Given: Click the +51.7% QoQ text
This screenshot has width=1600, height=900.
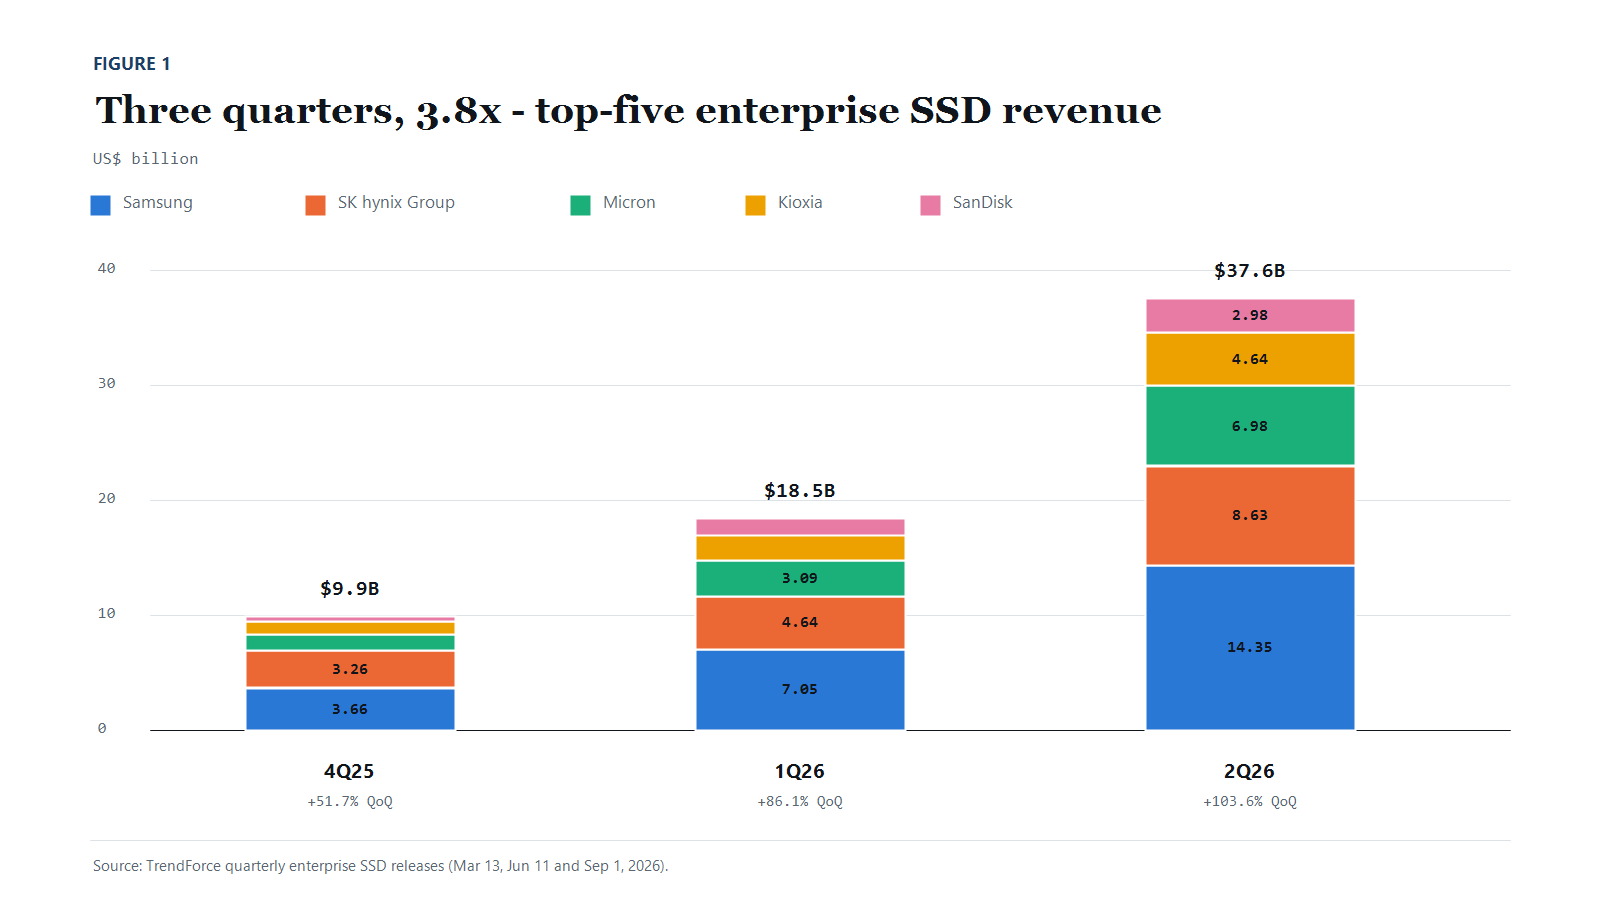Looking at the screenshot, I should [x=350, y=802].
